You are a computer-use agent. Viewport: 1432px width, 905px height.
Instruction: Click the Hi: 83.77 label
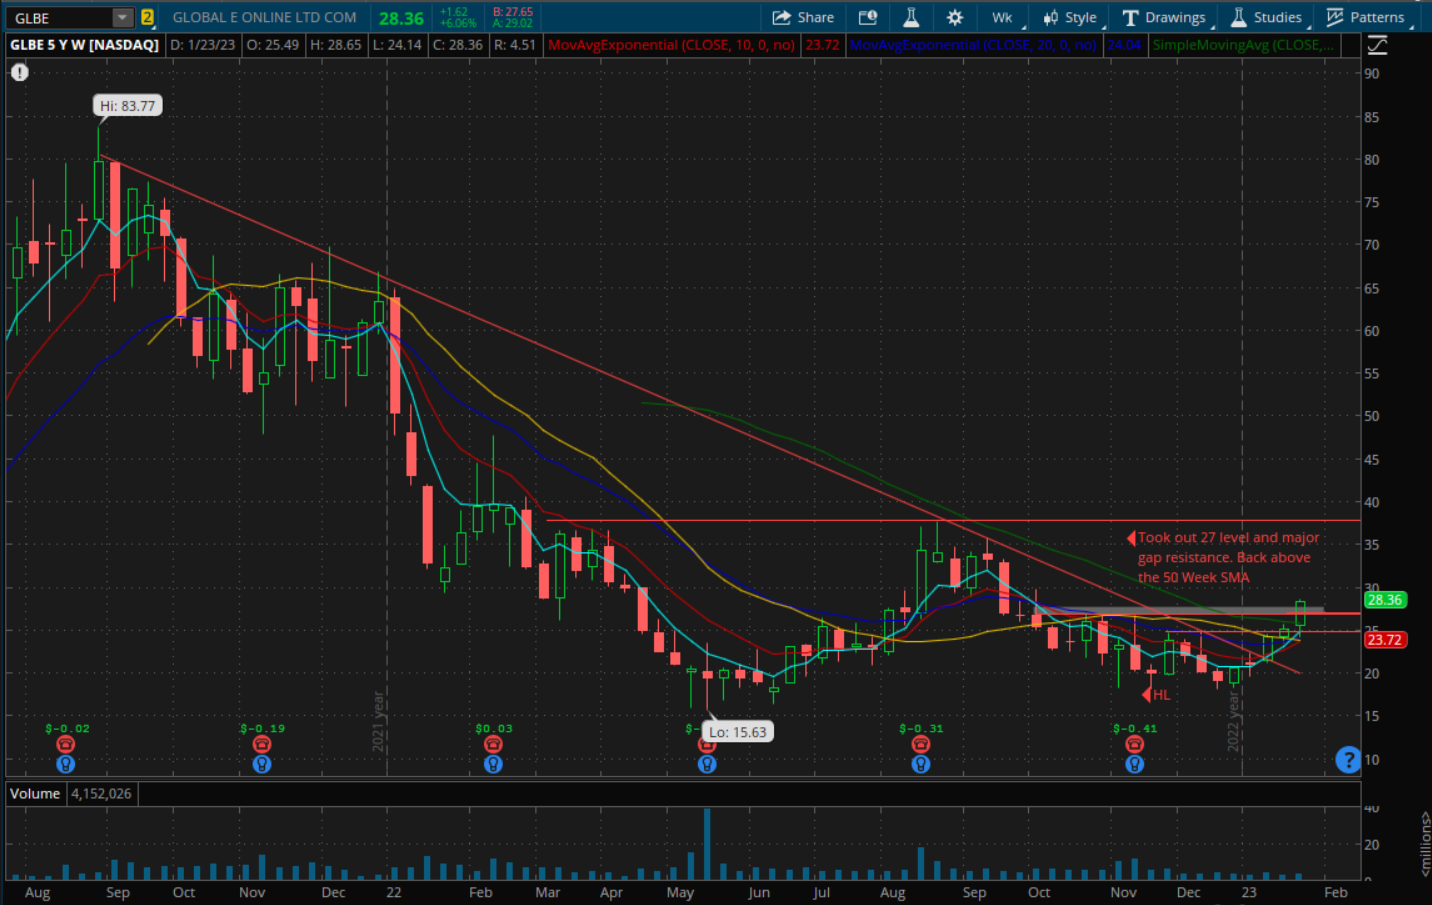click(127, 106)
